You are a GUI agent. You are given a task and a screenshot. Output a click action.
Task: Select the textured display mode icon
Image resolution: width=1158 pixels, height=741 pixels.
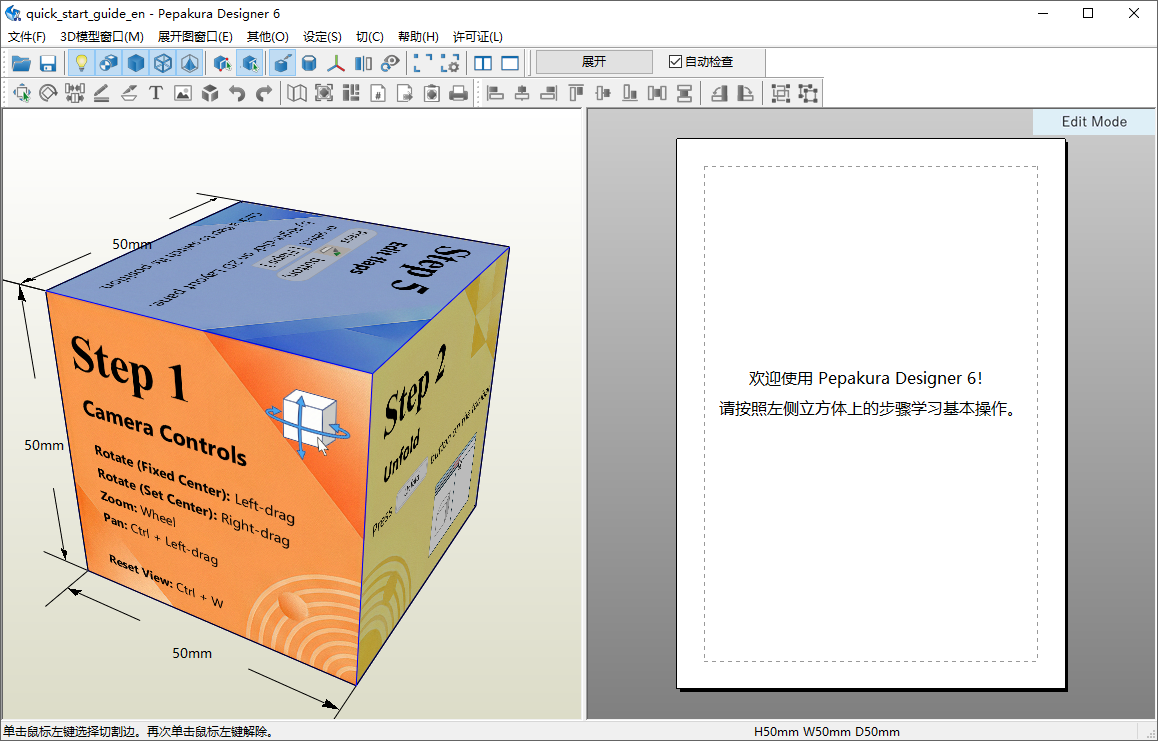(108, 62)
